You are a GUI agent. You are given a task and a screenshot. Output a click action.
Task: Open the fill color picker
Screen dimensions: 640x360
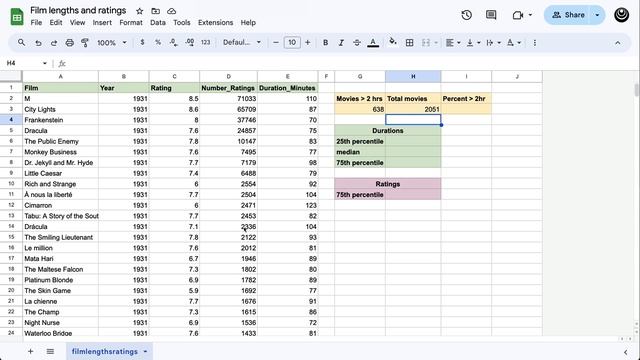[393, 42]
